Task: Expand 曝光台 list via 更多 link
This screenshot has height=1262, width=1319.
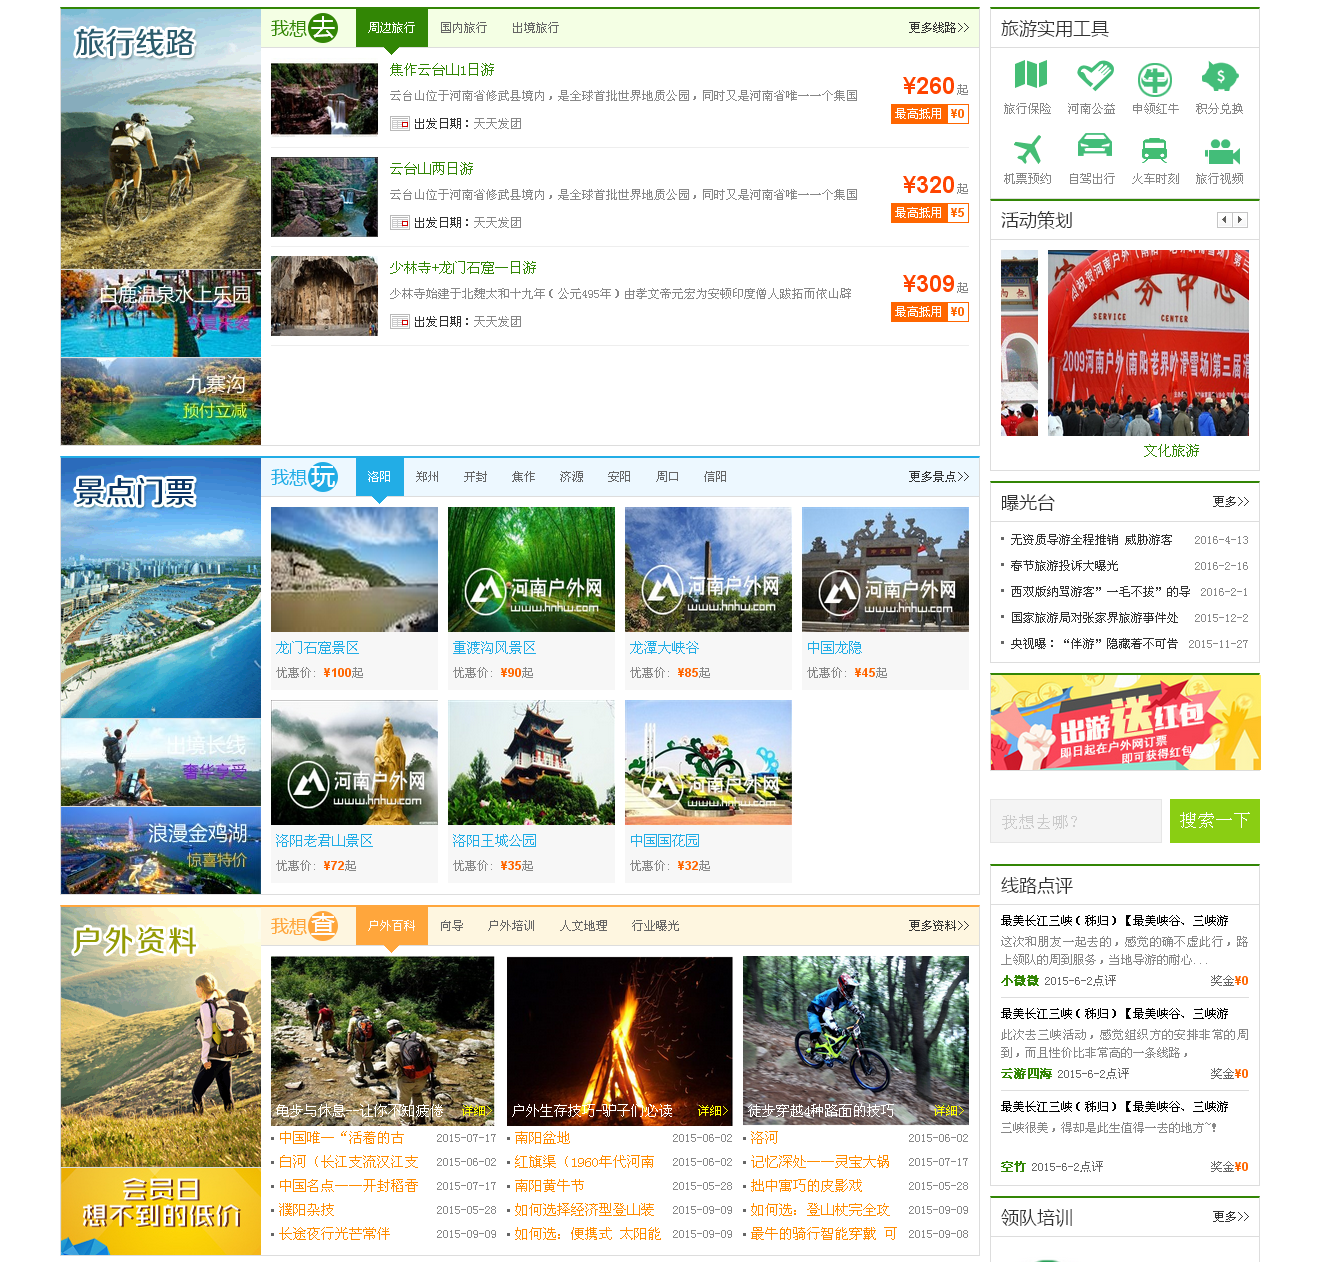Action: tap(1231, 503)
